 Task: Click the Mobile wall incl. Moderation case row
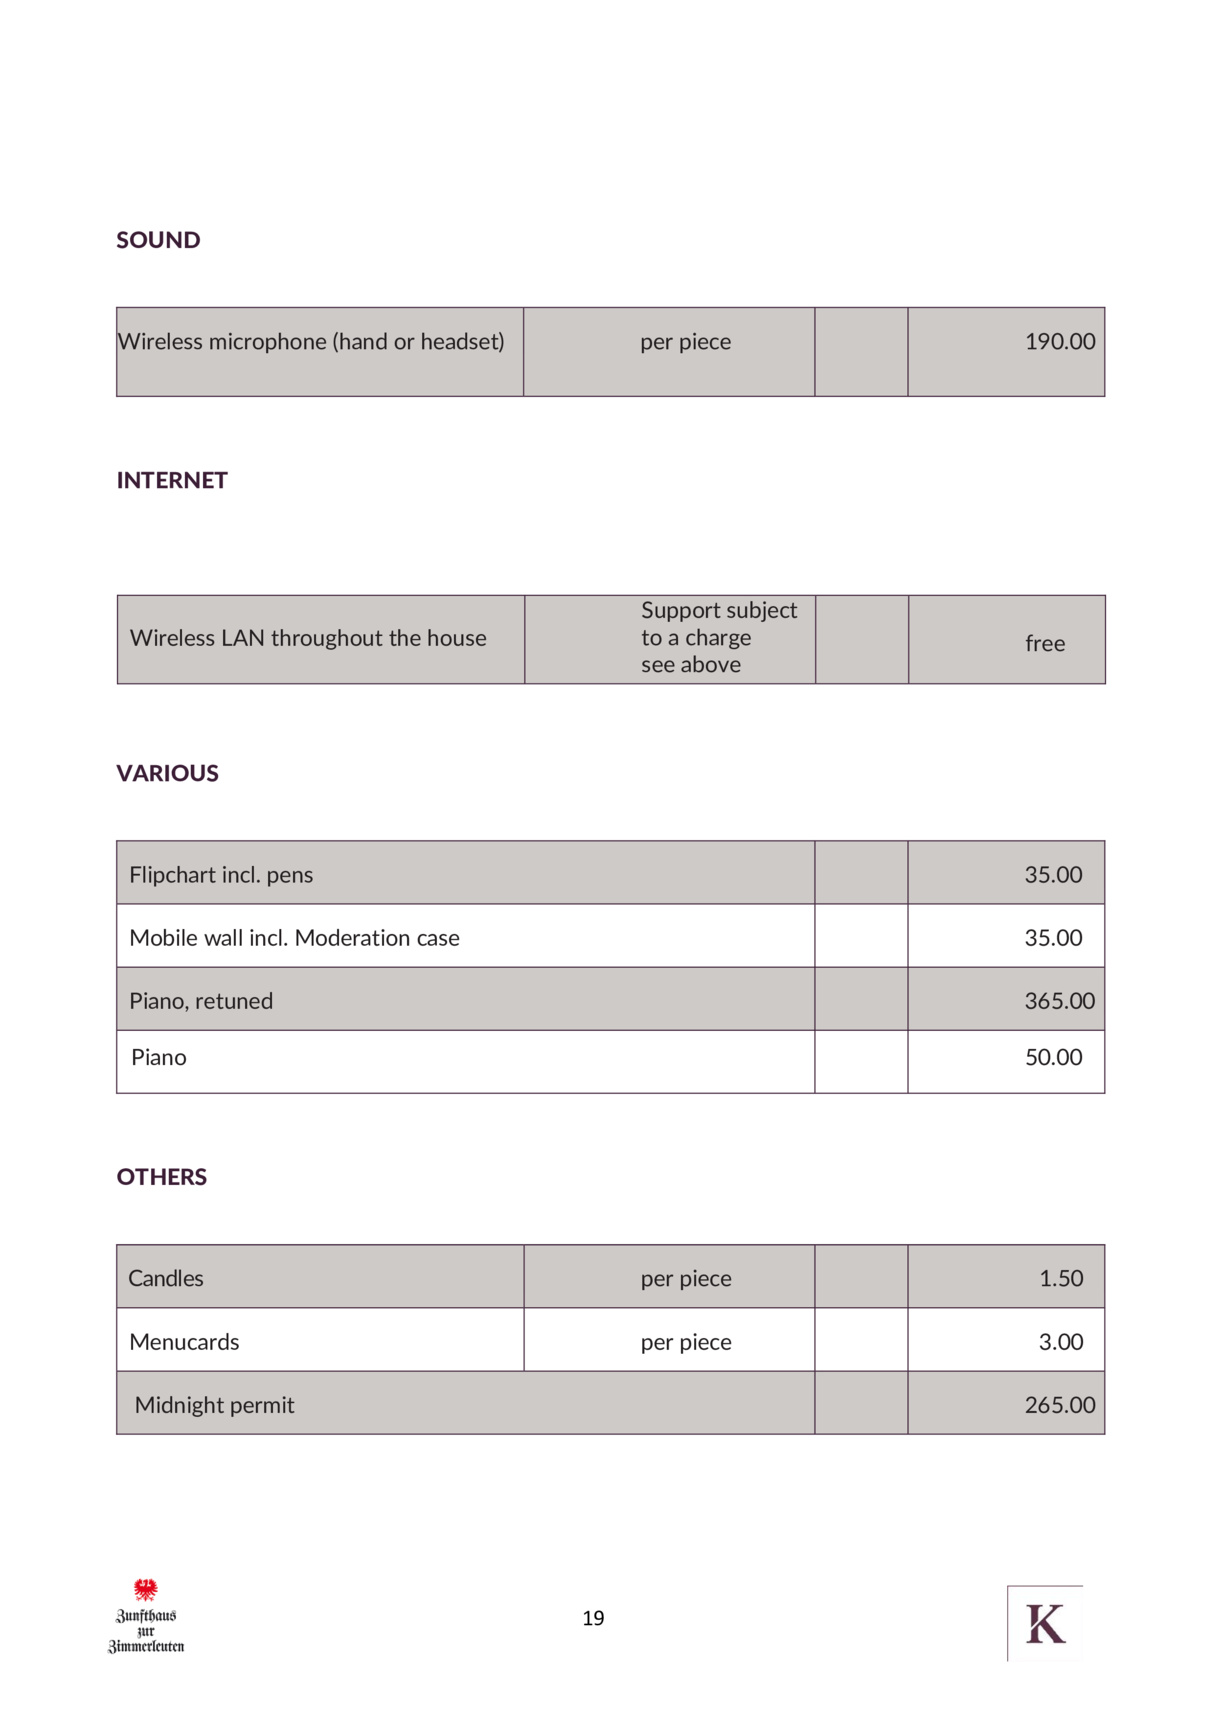(x=611, y=936)
